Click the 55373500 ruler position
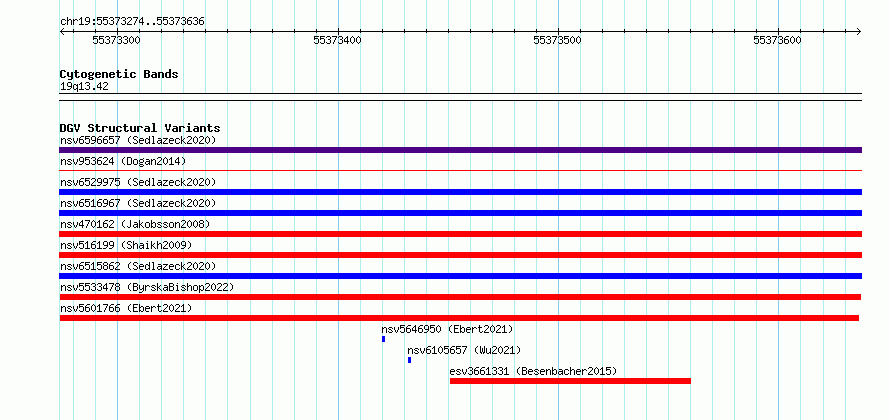 [x=557, y=40]
